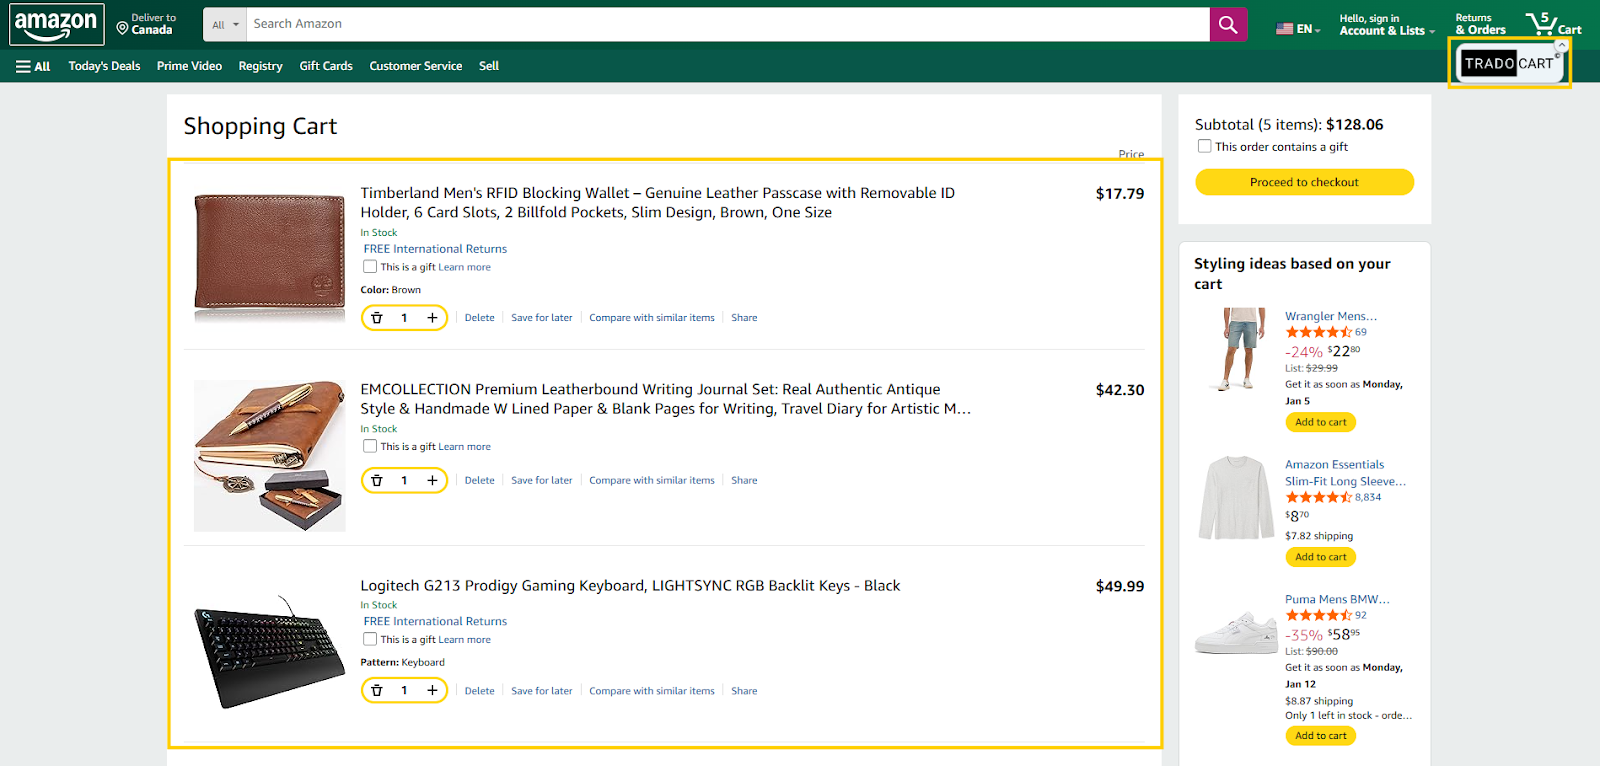Open the Logitech keyboard product image
The height and width of the screenshot is (766, 1600).
(269, 652)
